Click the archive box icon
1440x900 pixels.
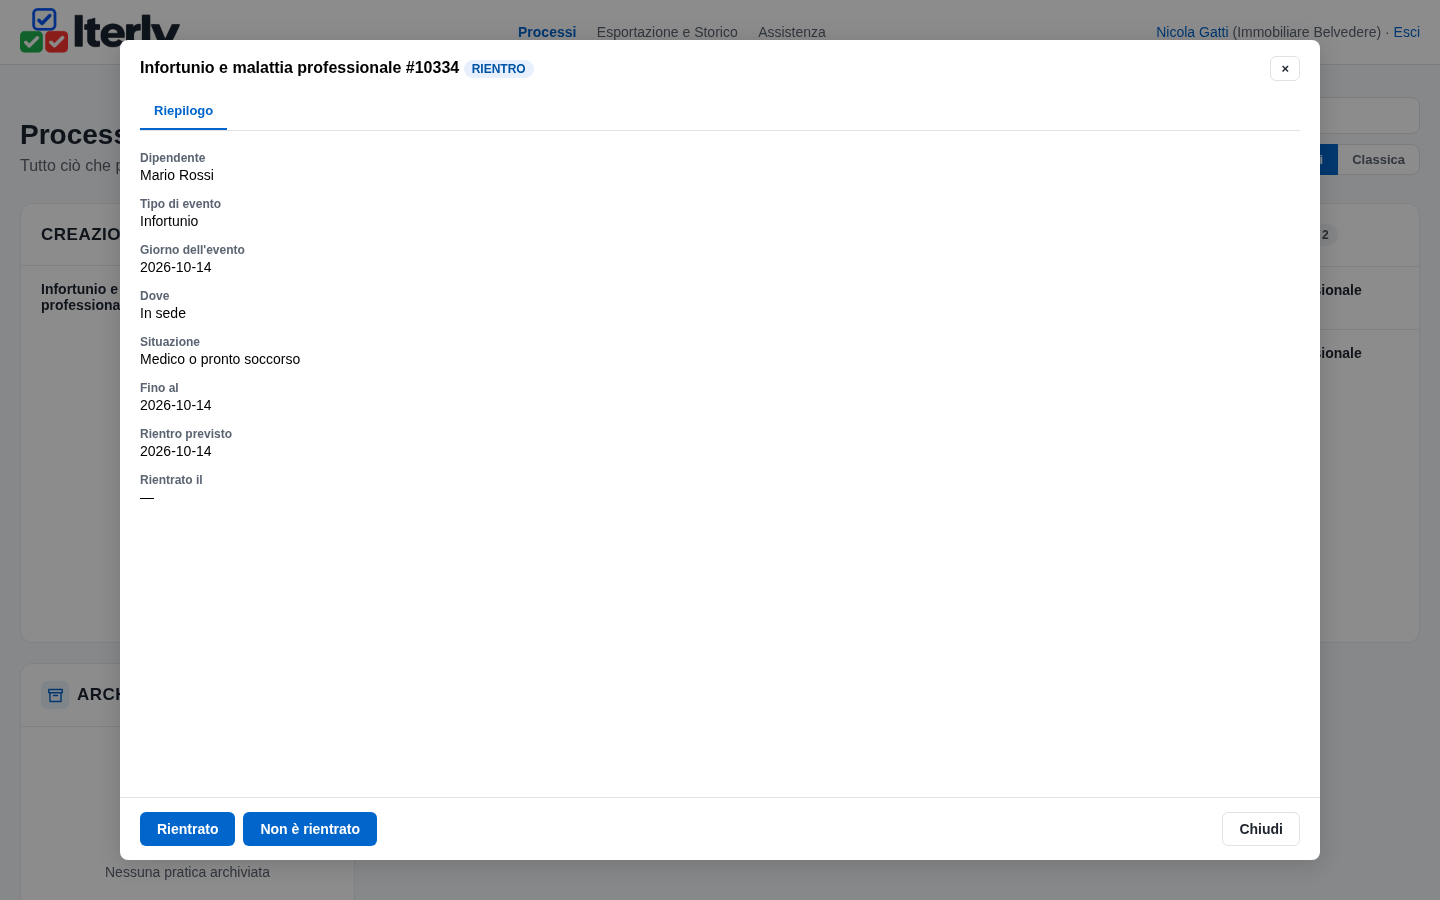coord(55,695)
